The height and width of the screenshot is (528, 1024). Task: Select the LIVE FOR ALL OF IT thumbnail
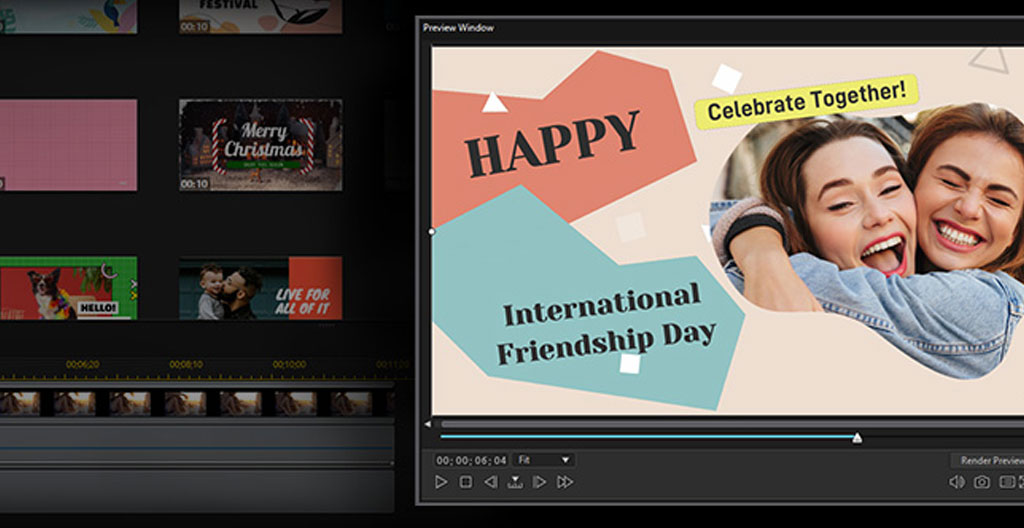[261, 288]
